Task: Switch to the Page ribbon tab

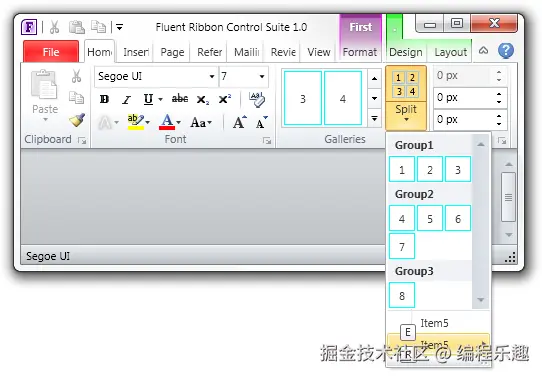Action: pos(172,52)
